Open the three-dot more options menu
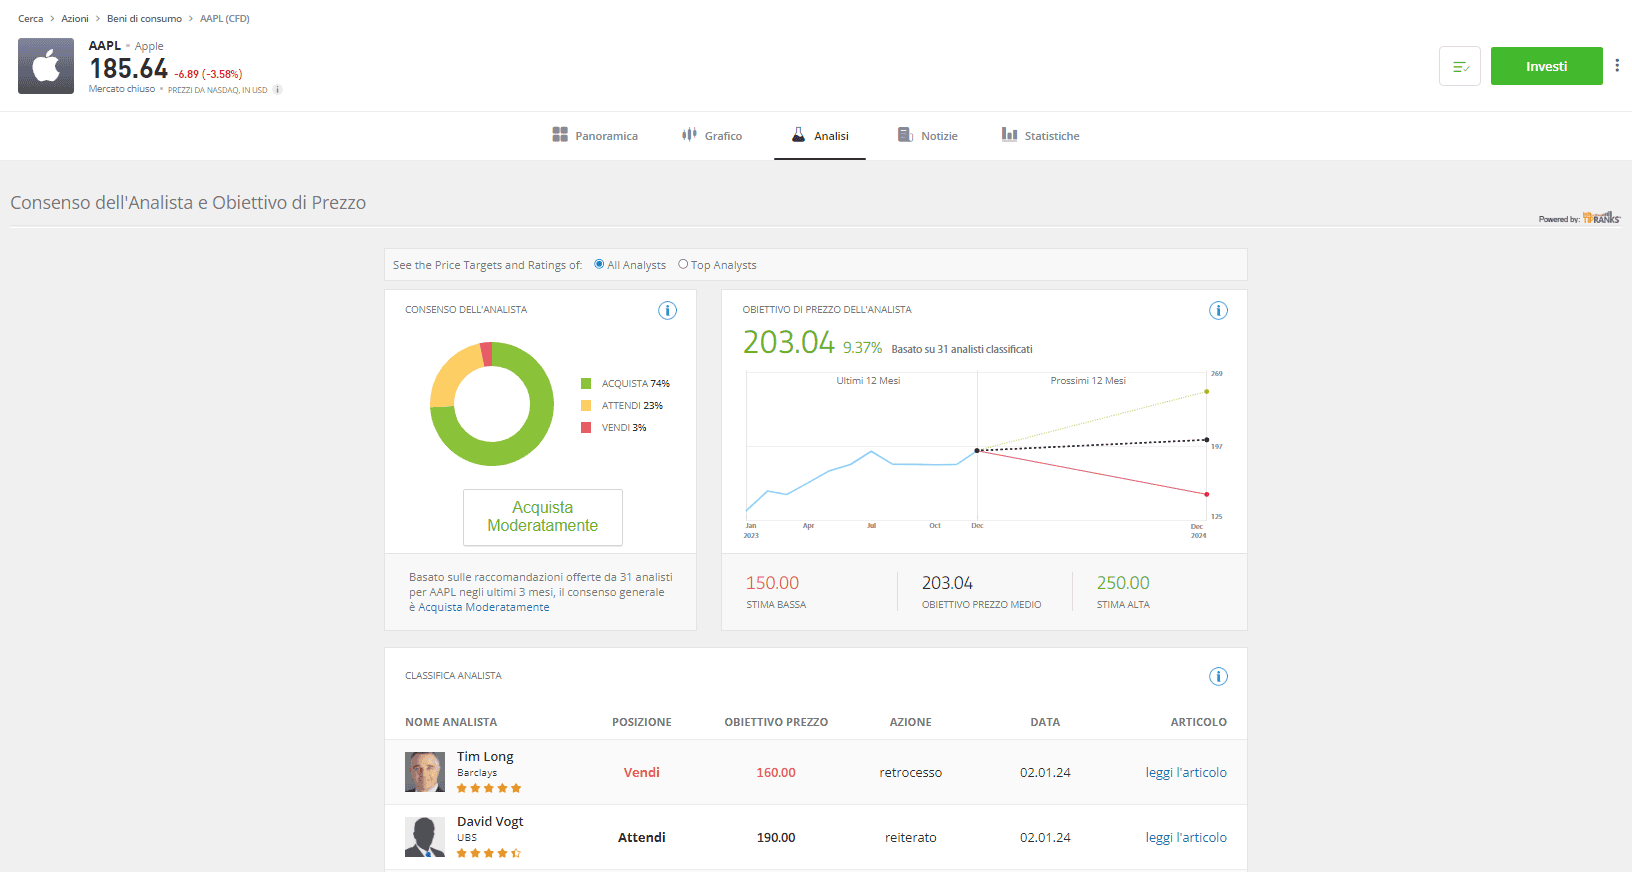 (1617, 66)
